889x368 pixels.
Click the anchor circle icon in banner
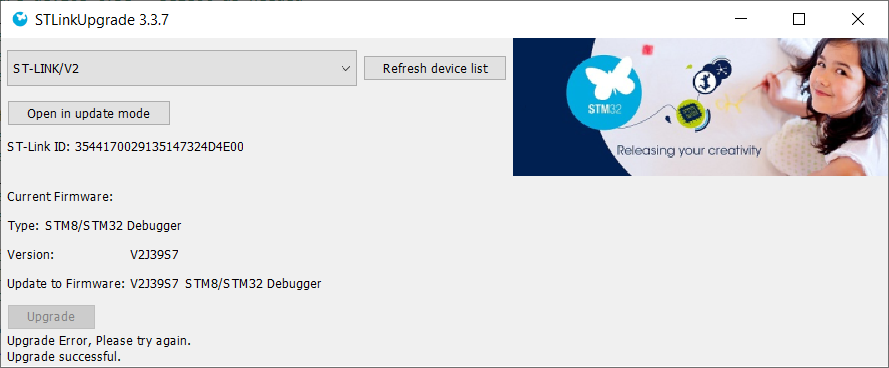coord(704,83)
